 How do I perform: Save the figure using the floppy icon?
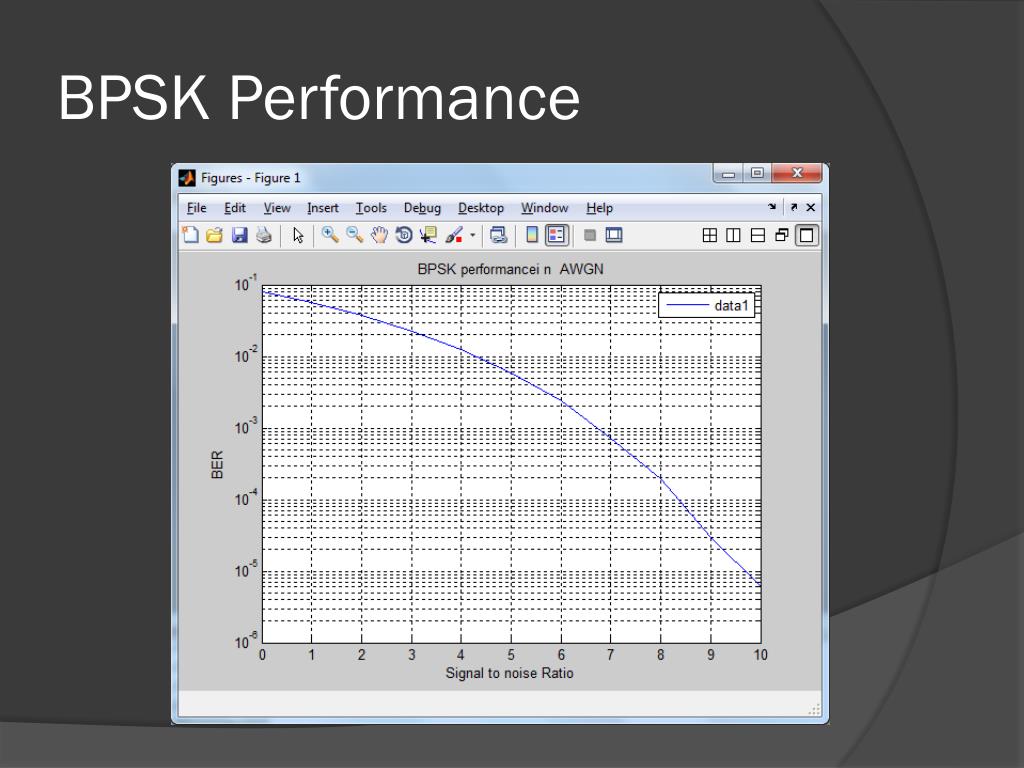click(240, 235)
